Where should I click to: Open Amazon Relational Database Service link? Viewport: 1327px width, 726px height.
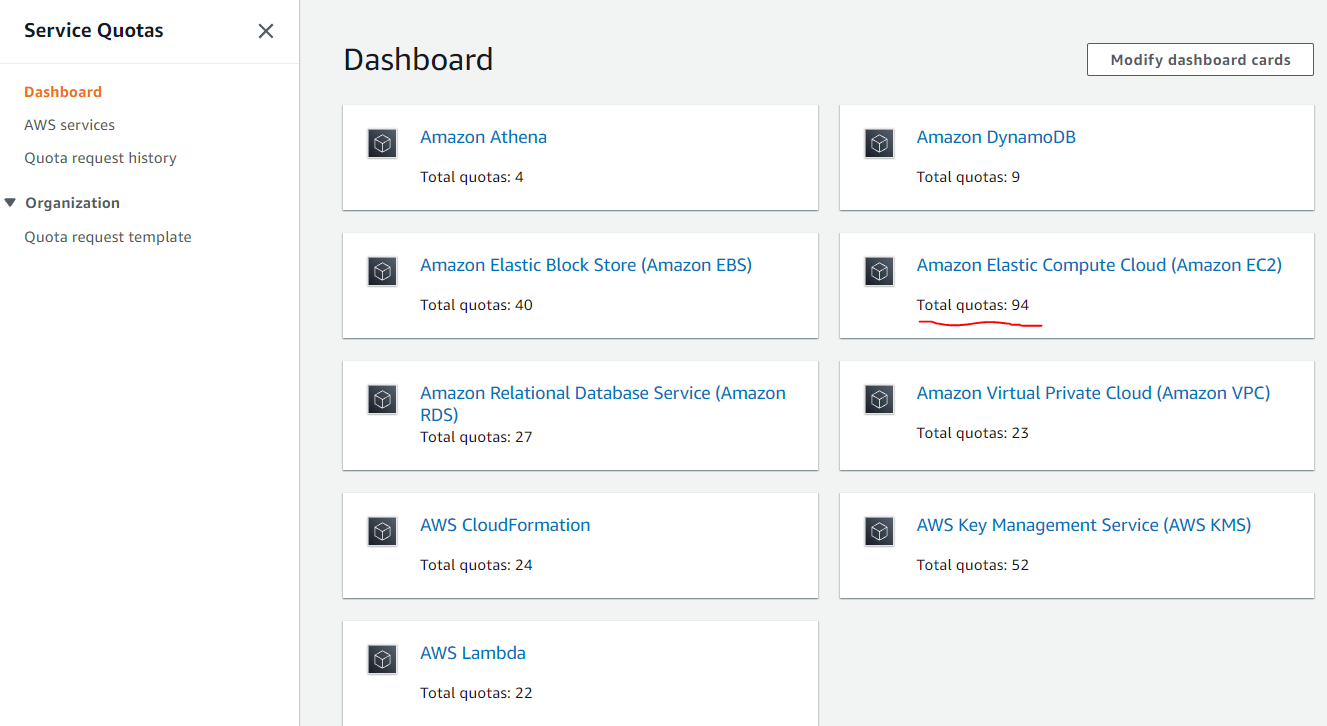(x=603, y=404)
